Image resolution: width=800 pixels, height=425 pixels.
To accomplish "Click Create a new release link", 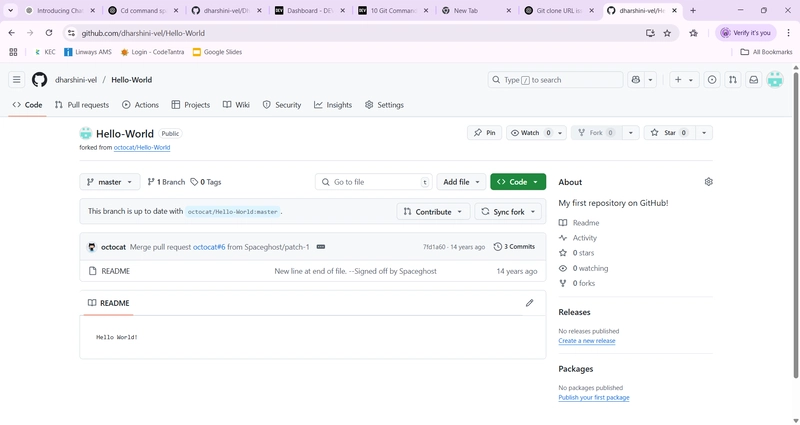I will point(587,341).
